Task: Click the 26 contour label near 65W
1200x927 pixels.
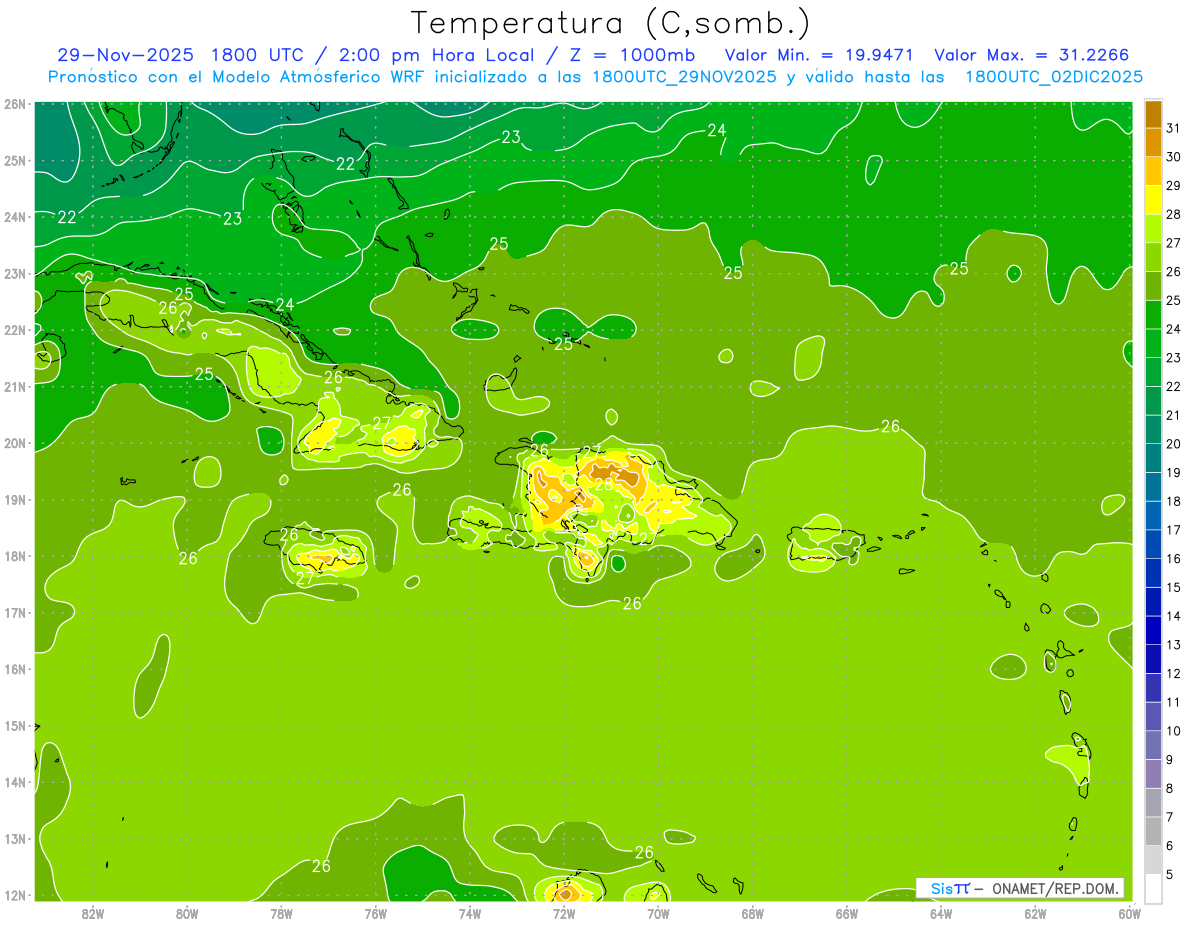Action: [890, 426]
